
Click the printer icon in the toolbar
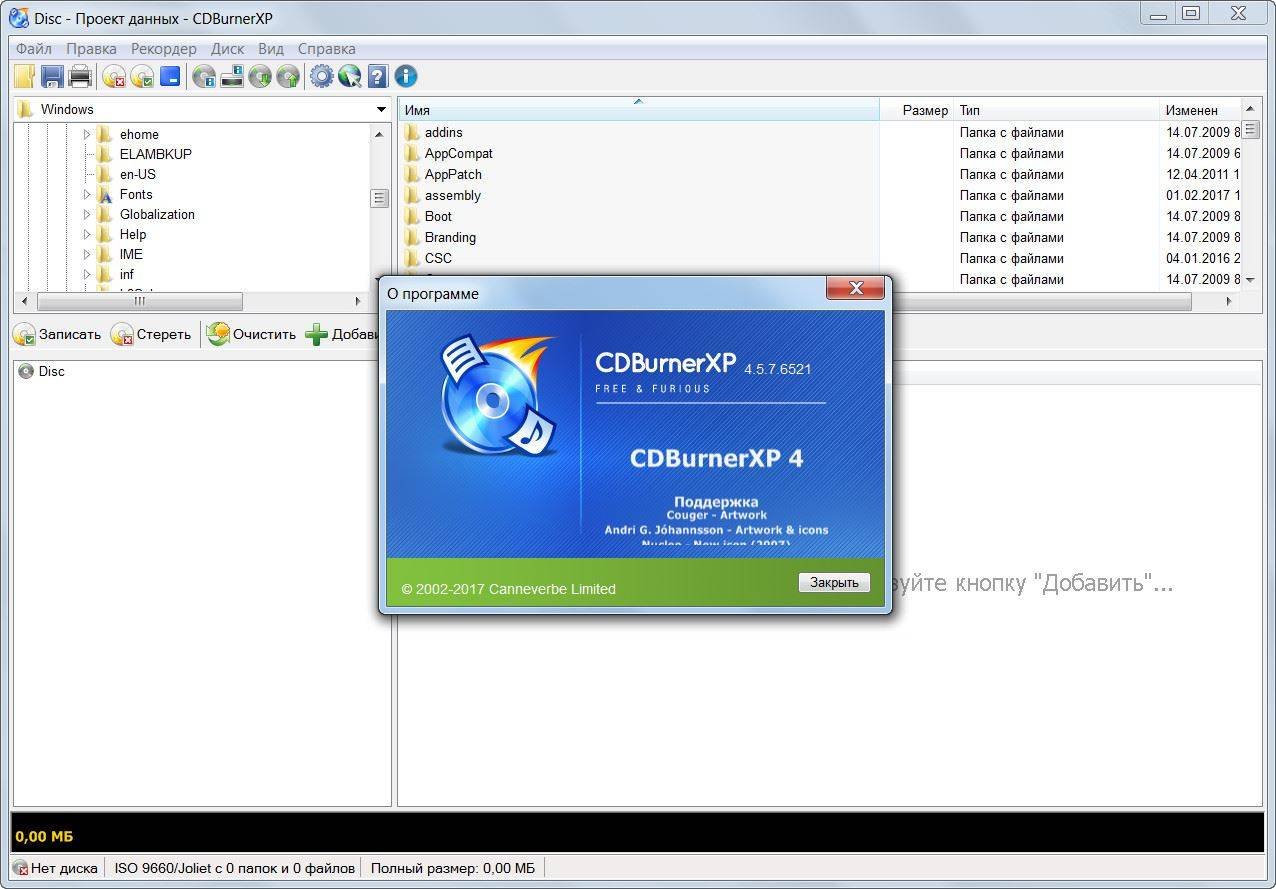tap(80, 76)
